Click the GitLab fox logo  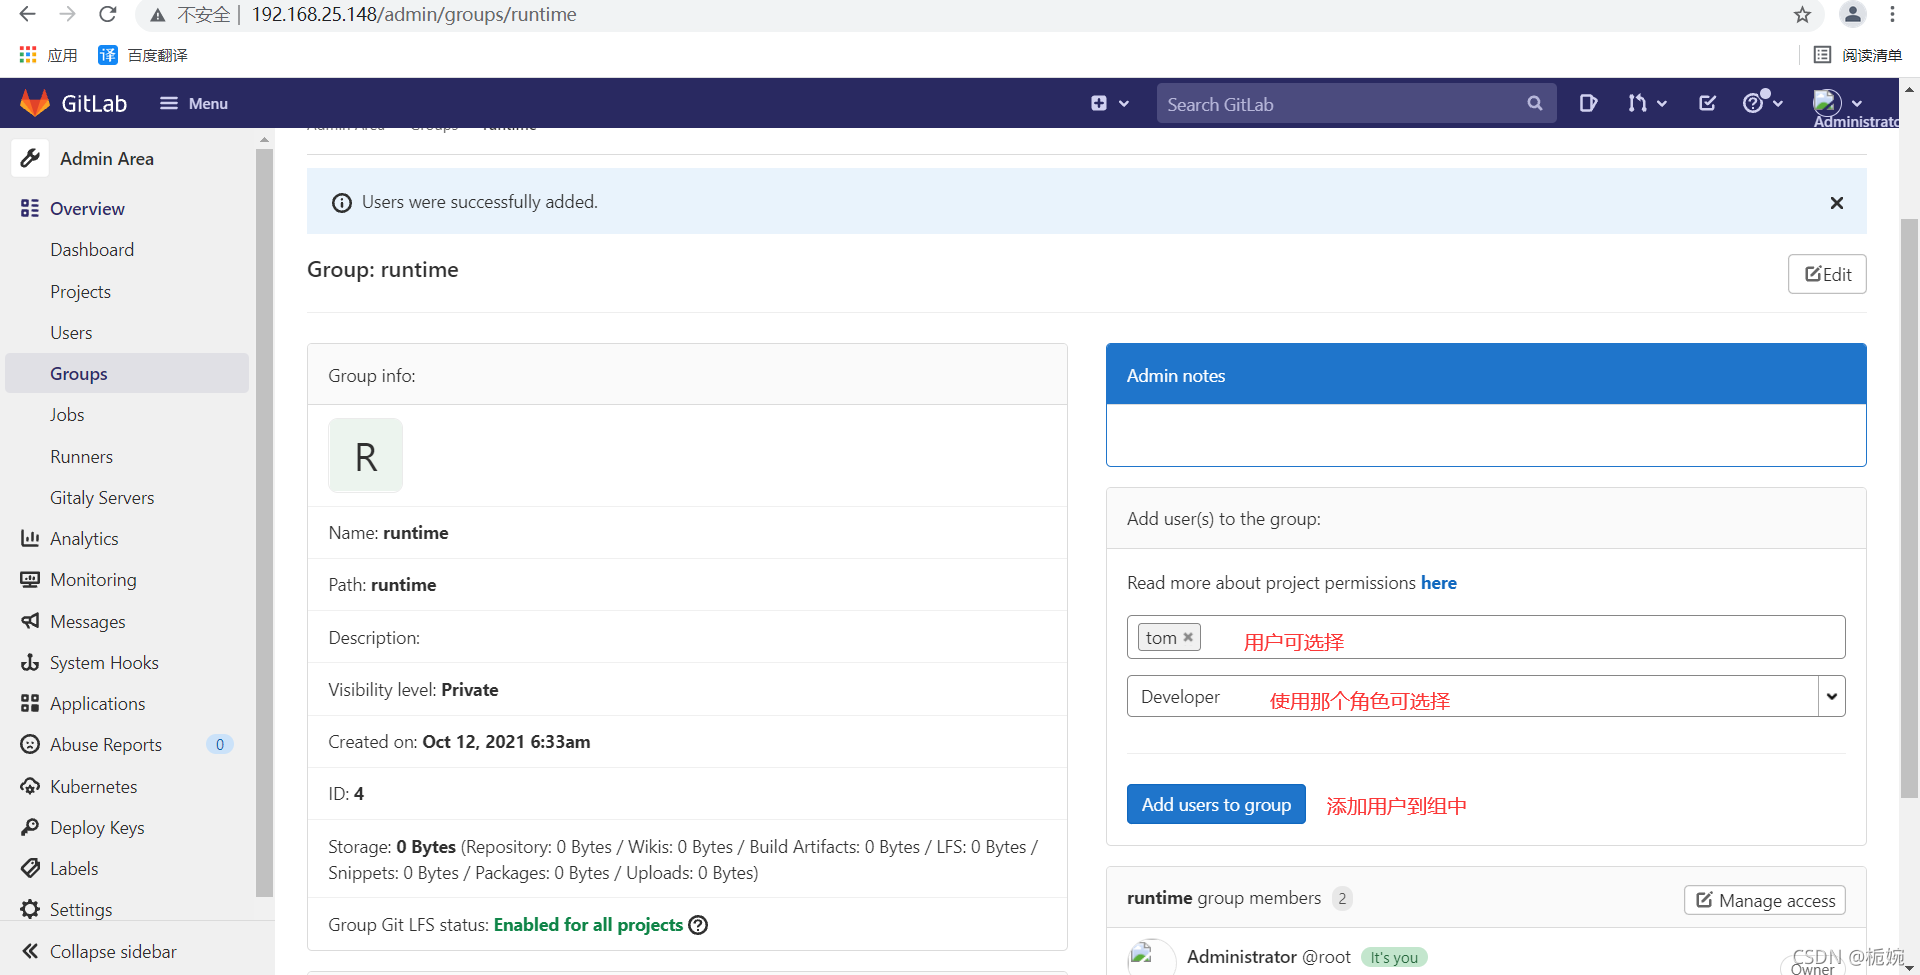35,103
